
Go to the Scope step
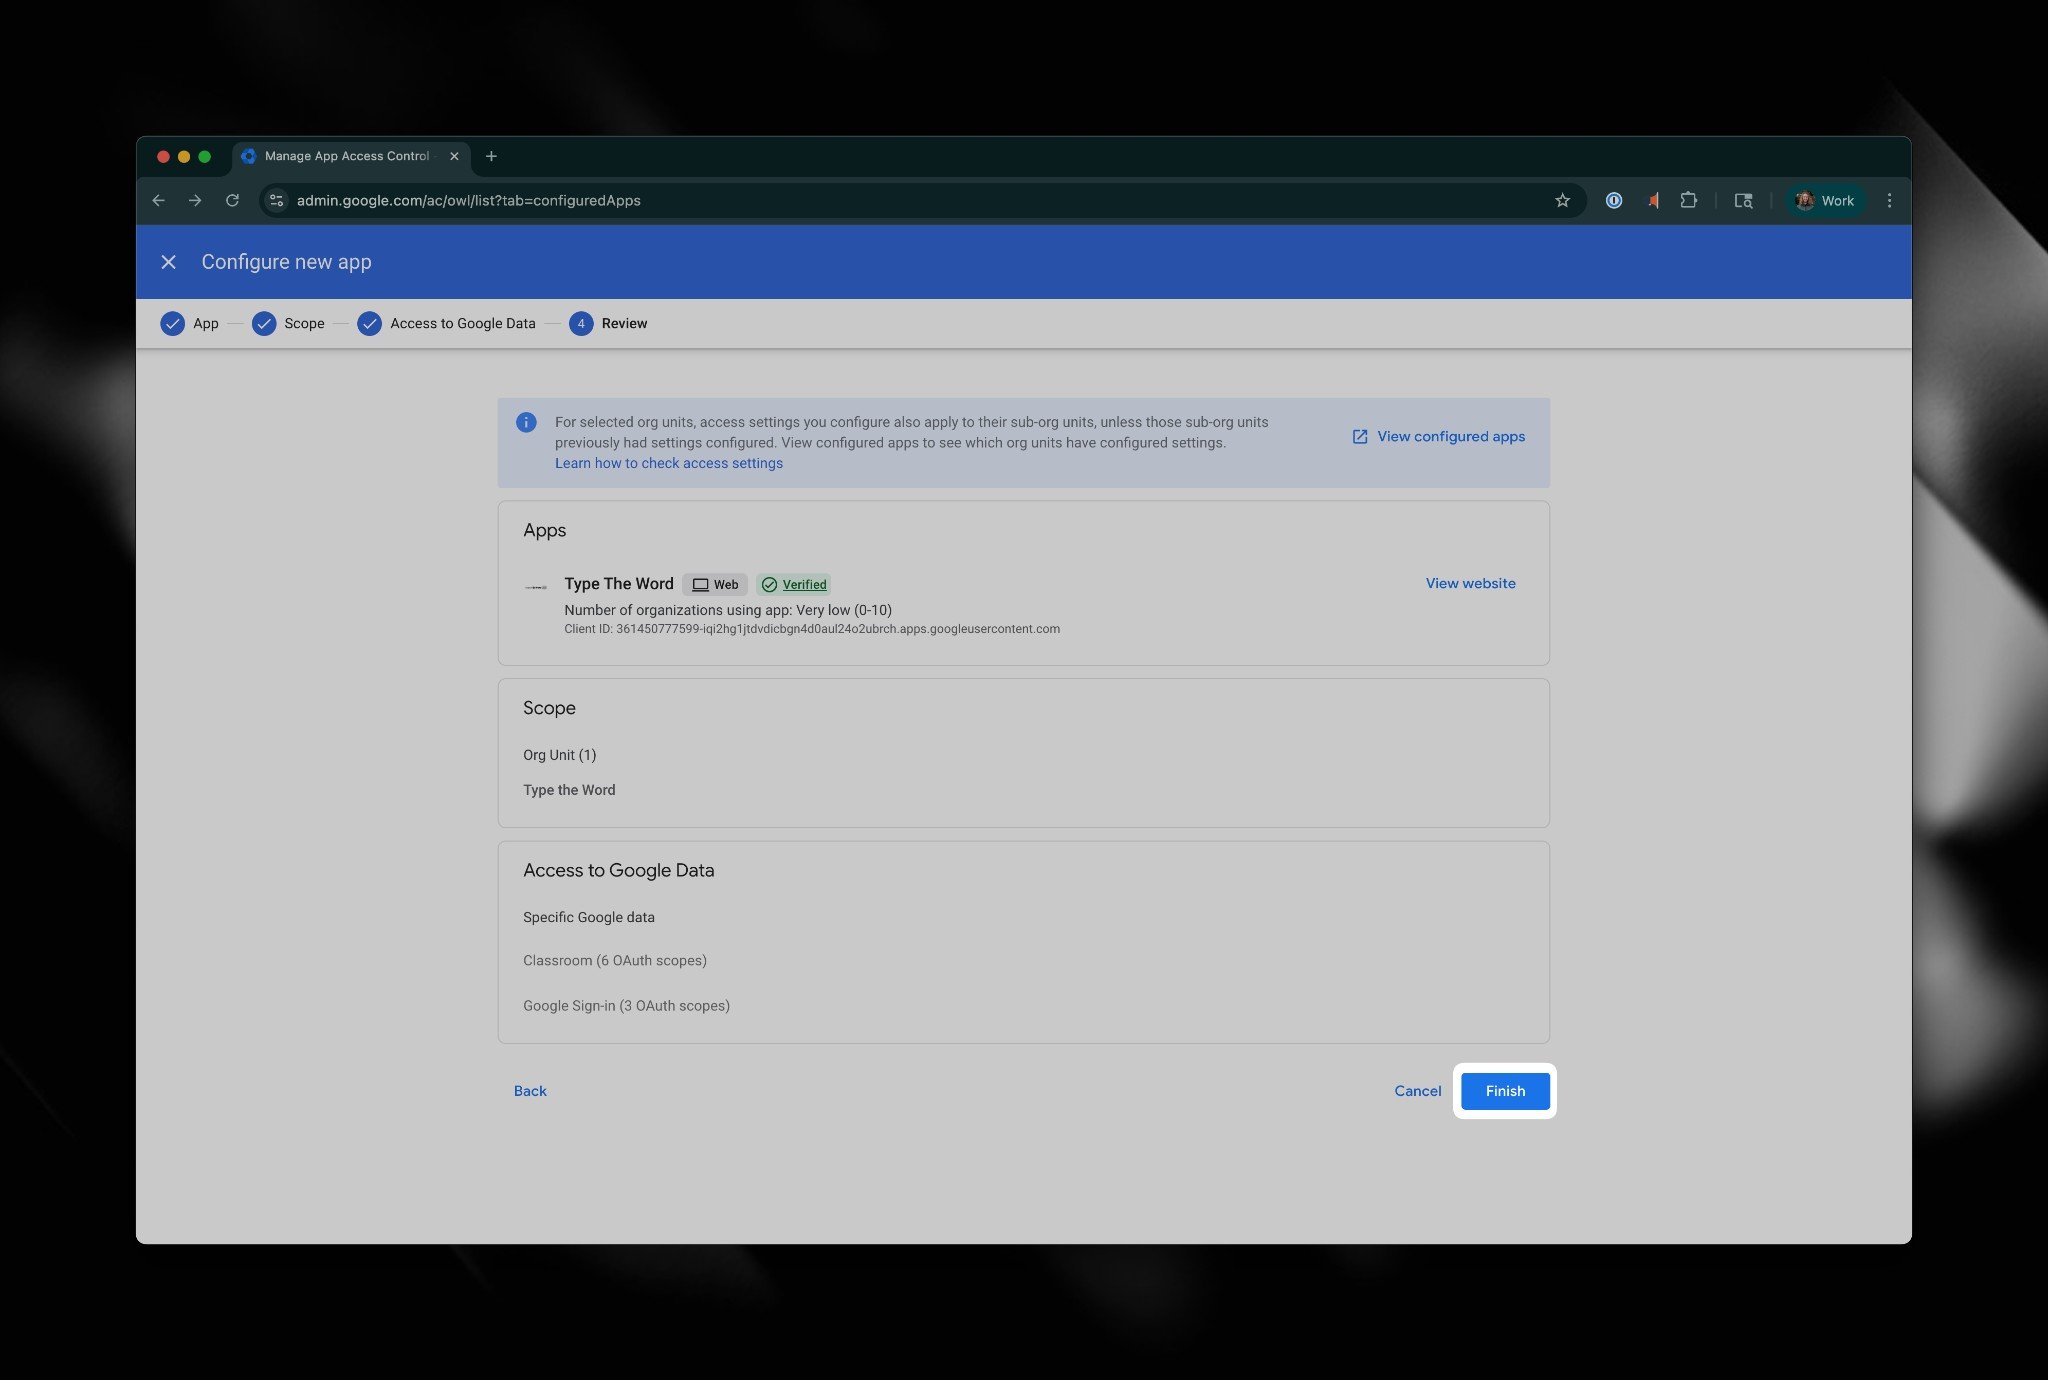289,324
